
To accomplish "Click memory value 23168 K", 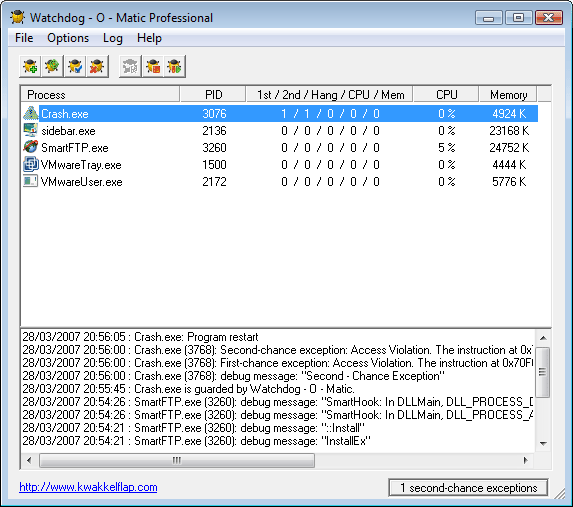I will click(509, 130).
